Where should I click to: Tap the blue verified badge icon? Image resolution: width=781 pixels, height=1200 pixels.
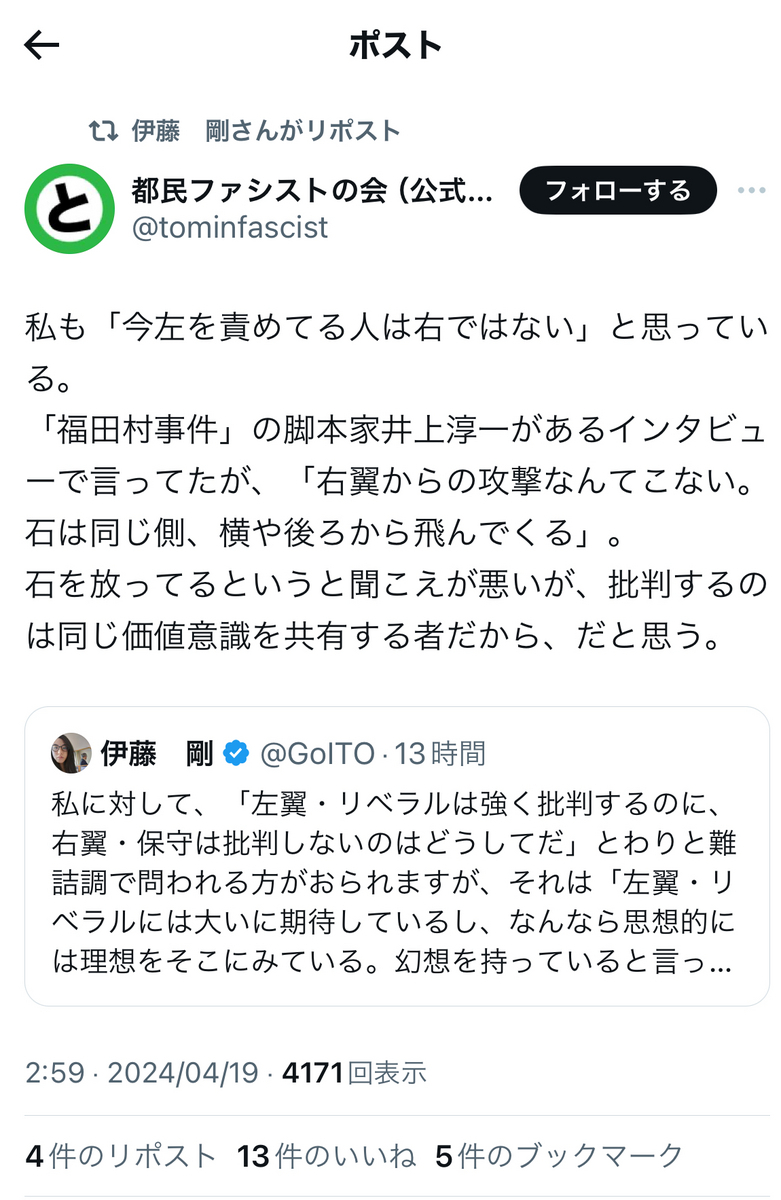236,754
